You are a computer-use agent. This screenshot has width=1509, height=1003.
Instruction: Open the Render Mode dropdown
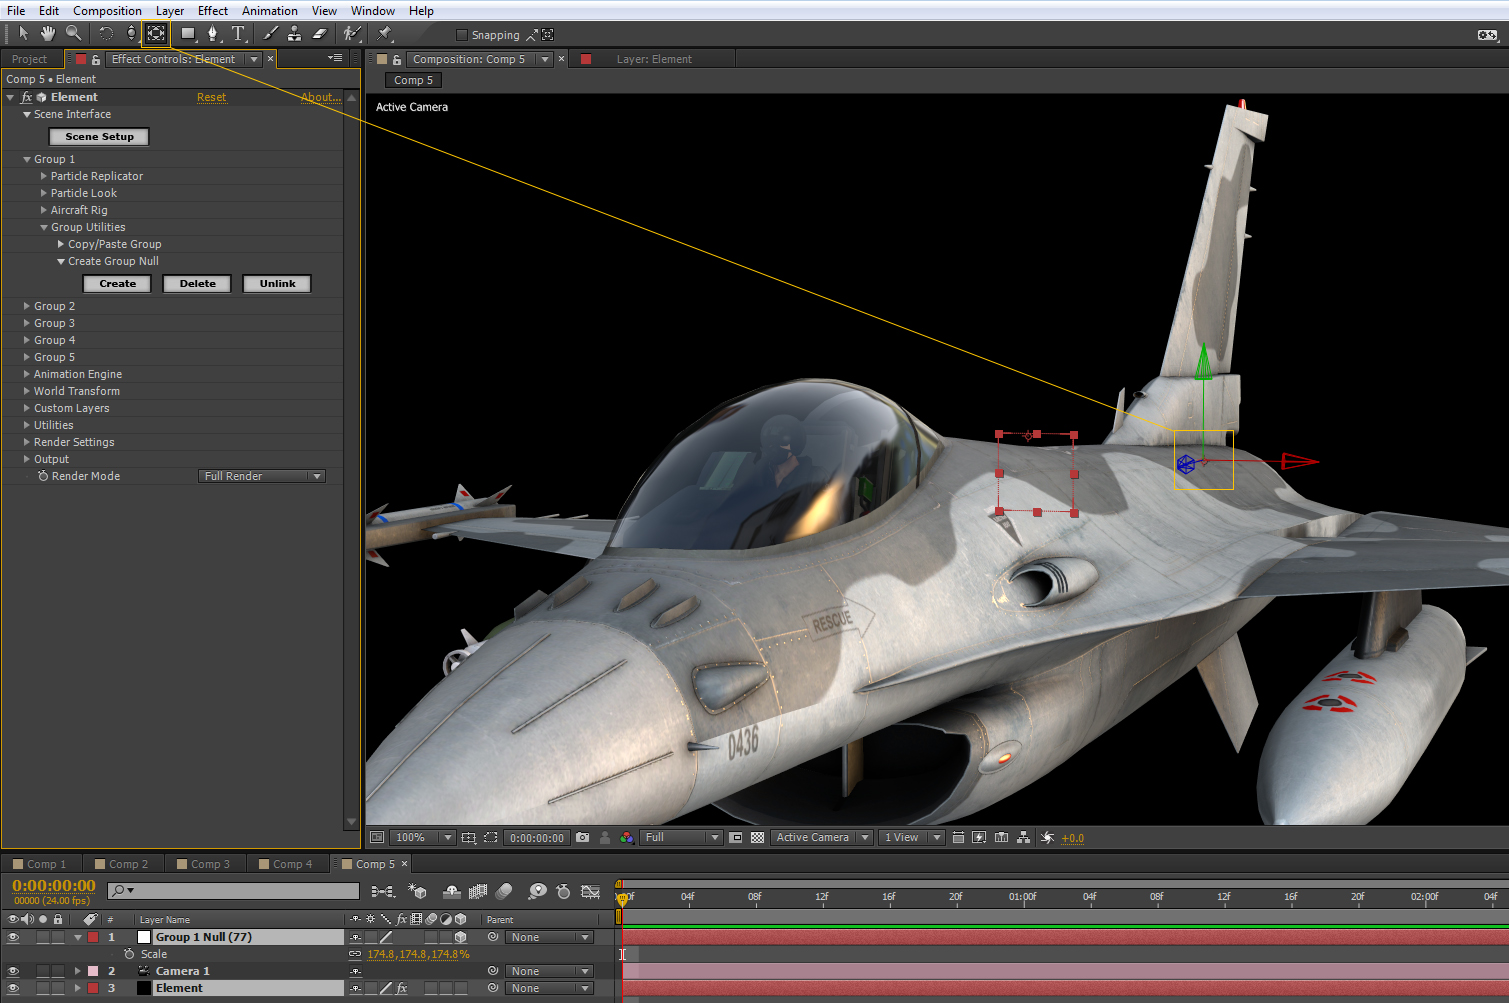262,476
